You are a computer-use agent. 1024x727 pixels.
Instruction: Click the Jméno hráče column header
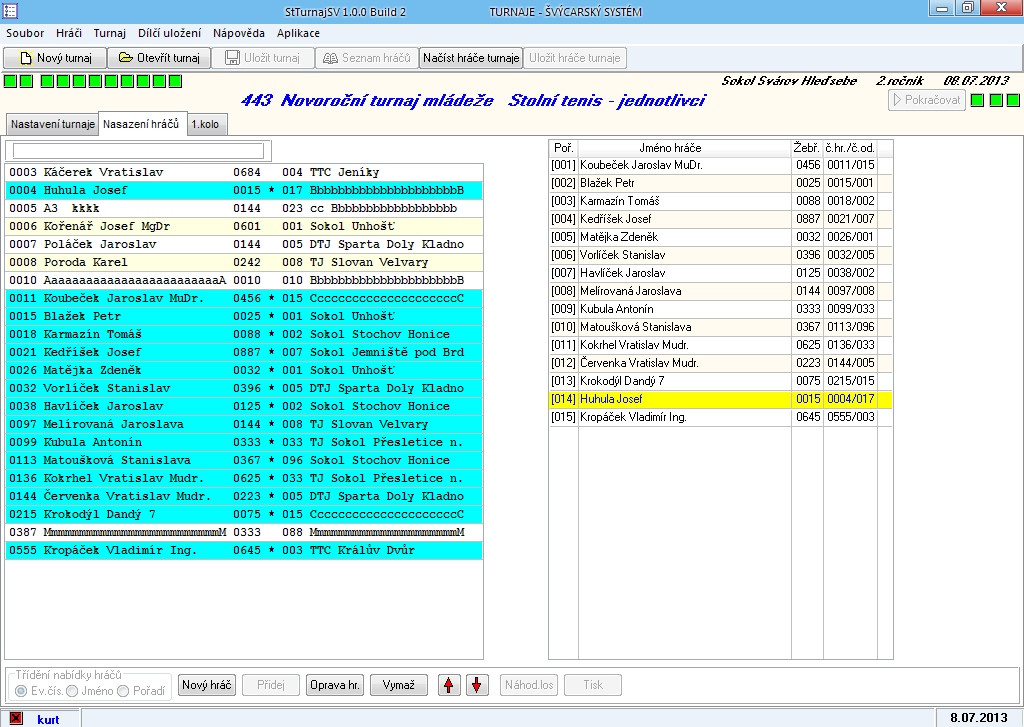[x=684, y=148]
